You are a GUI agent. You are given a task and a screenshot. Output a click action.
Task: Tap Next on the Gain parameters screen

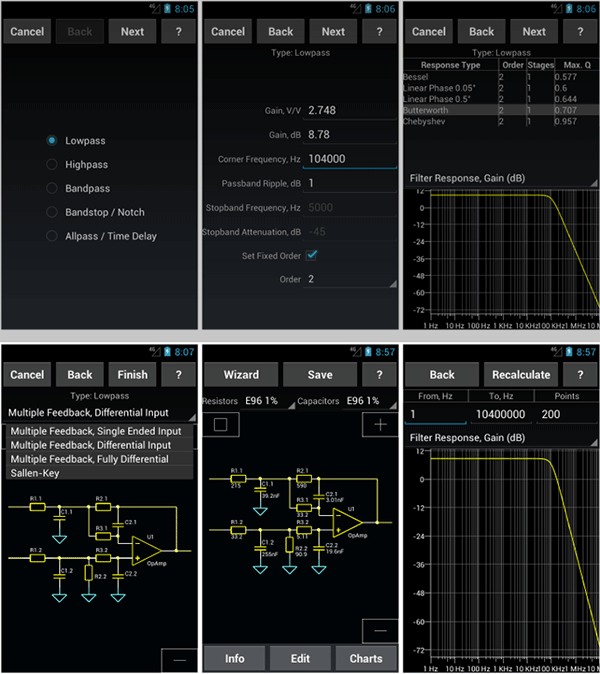333,31
